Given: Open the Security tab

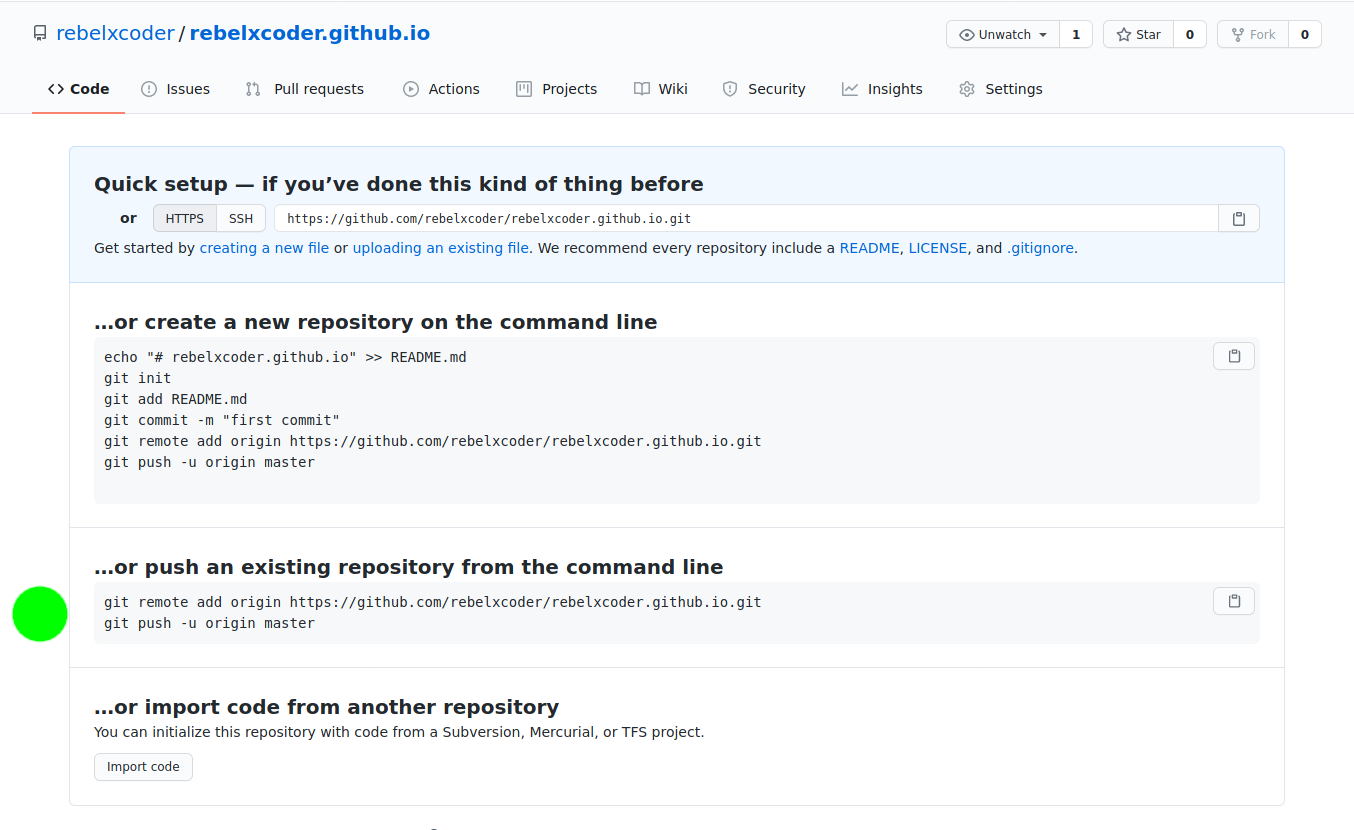Looking at the screenshot, I should coord(763,89).
